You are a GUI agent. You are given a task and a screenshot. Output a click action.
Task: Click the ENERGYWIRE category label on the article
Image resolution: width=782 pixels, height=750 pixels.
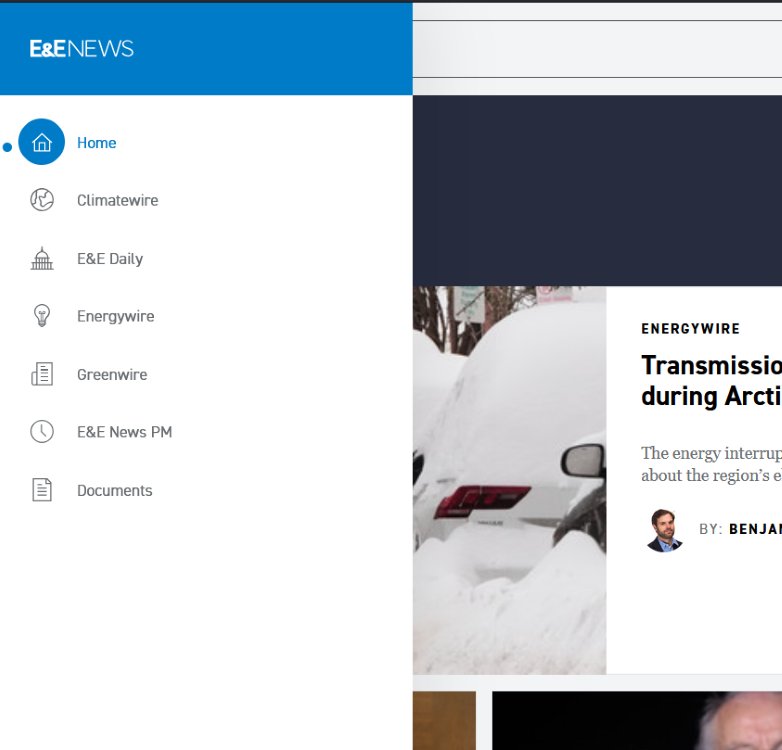[x=690, y=329]
